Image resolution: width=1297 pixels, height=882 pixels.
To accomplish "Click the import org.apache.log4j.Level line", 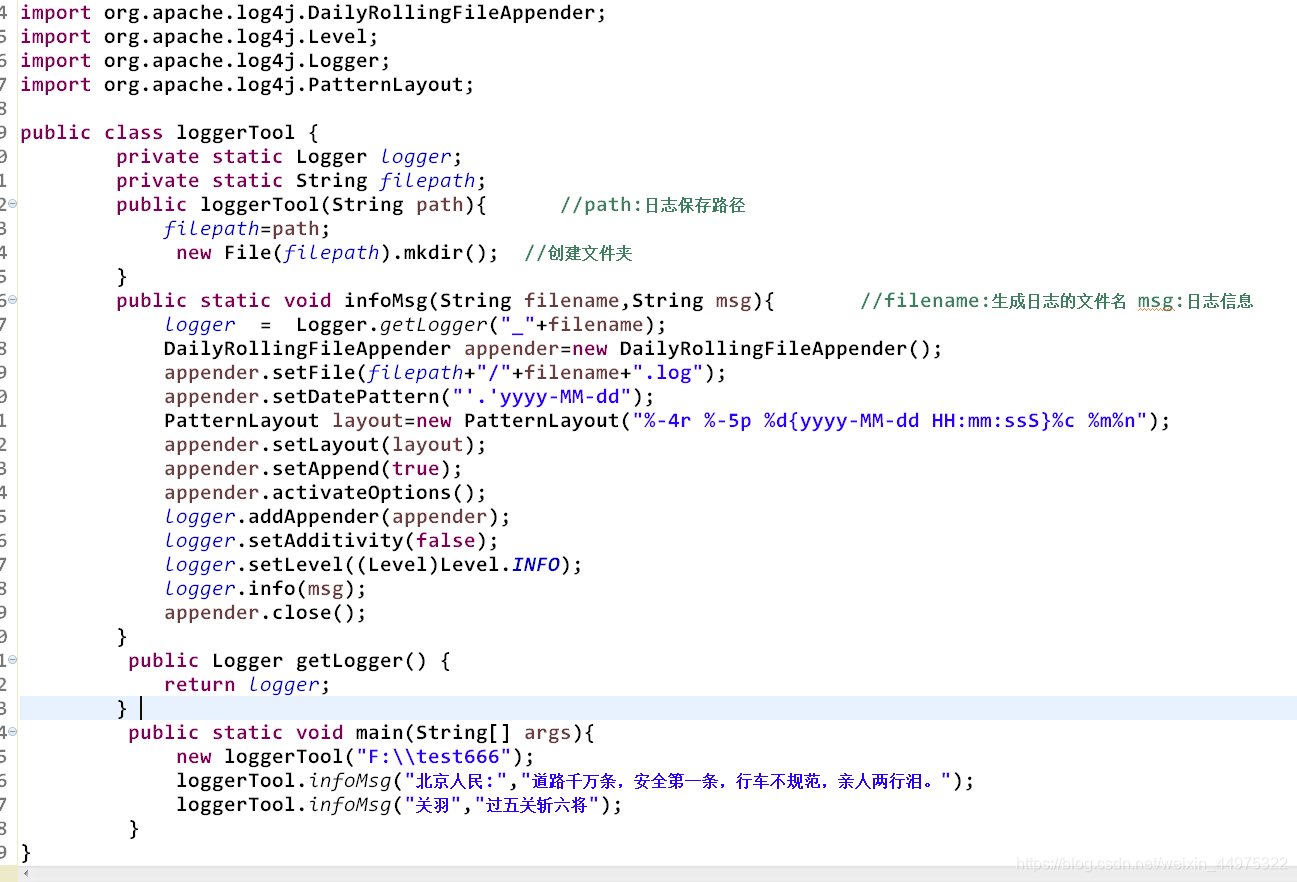I will (200, 37).
